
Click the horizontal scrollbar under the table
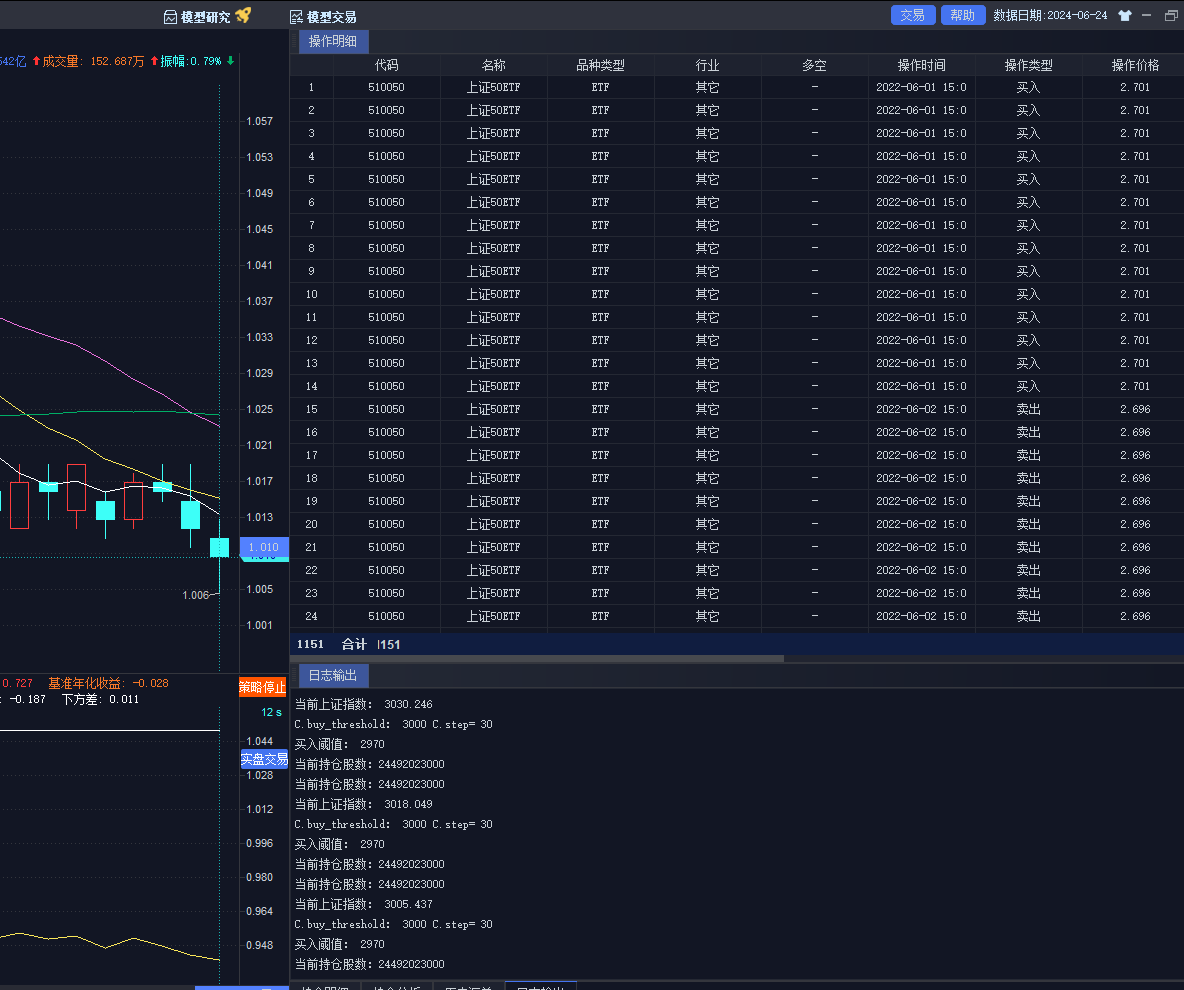[537, 658]
